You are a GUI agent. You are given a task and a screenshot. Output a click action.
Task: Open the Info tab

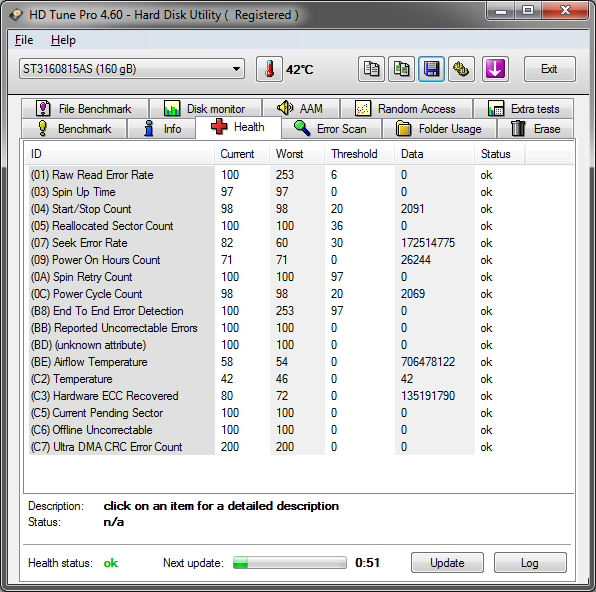[x=162, y=129]
